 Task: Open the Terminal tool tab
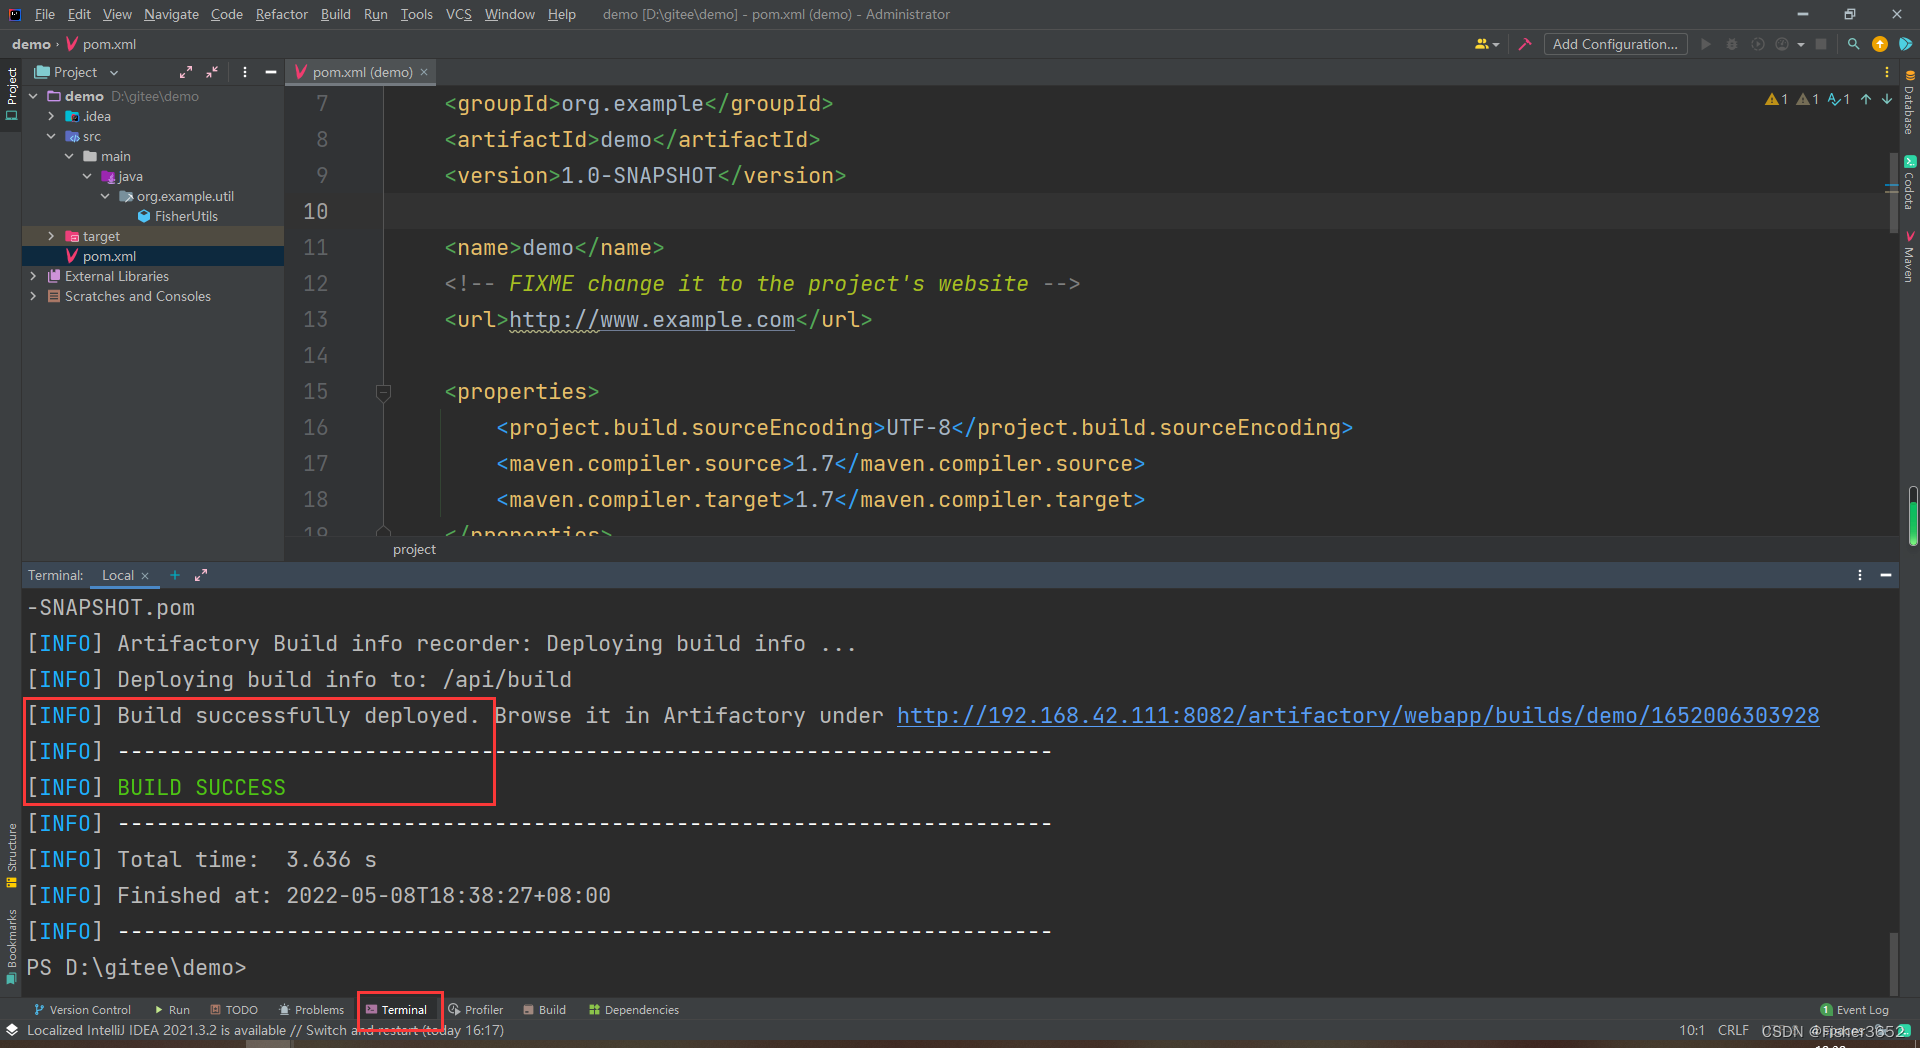pyautogui.click(x=397, y=1010)
